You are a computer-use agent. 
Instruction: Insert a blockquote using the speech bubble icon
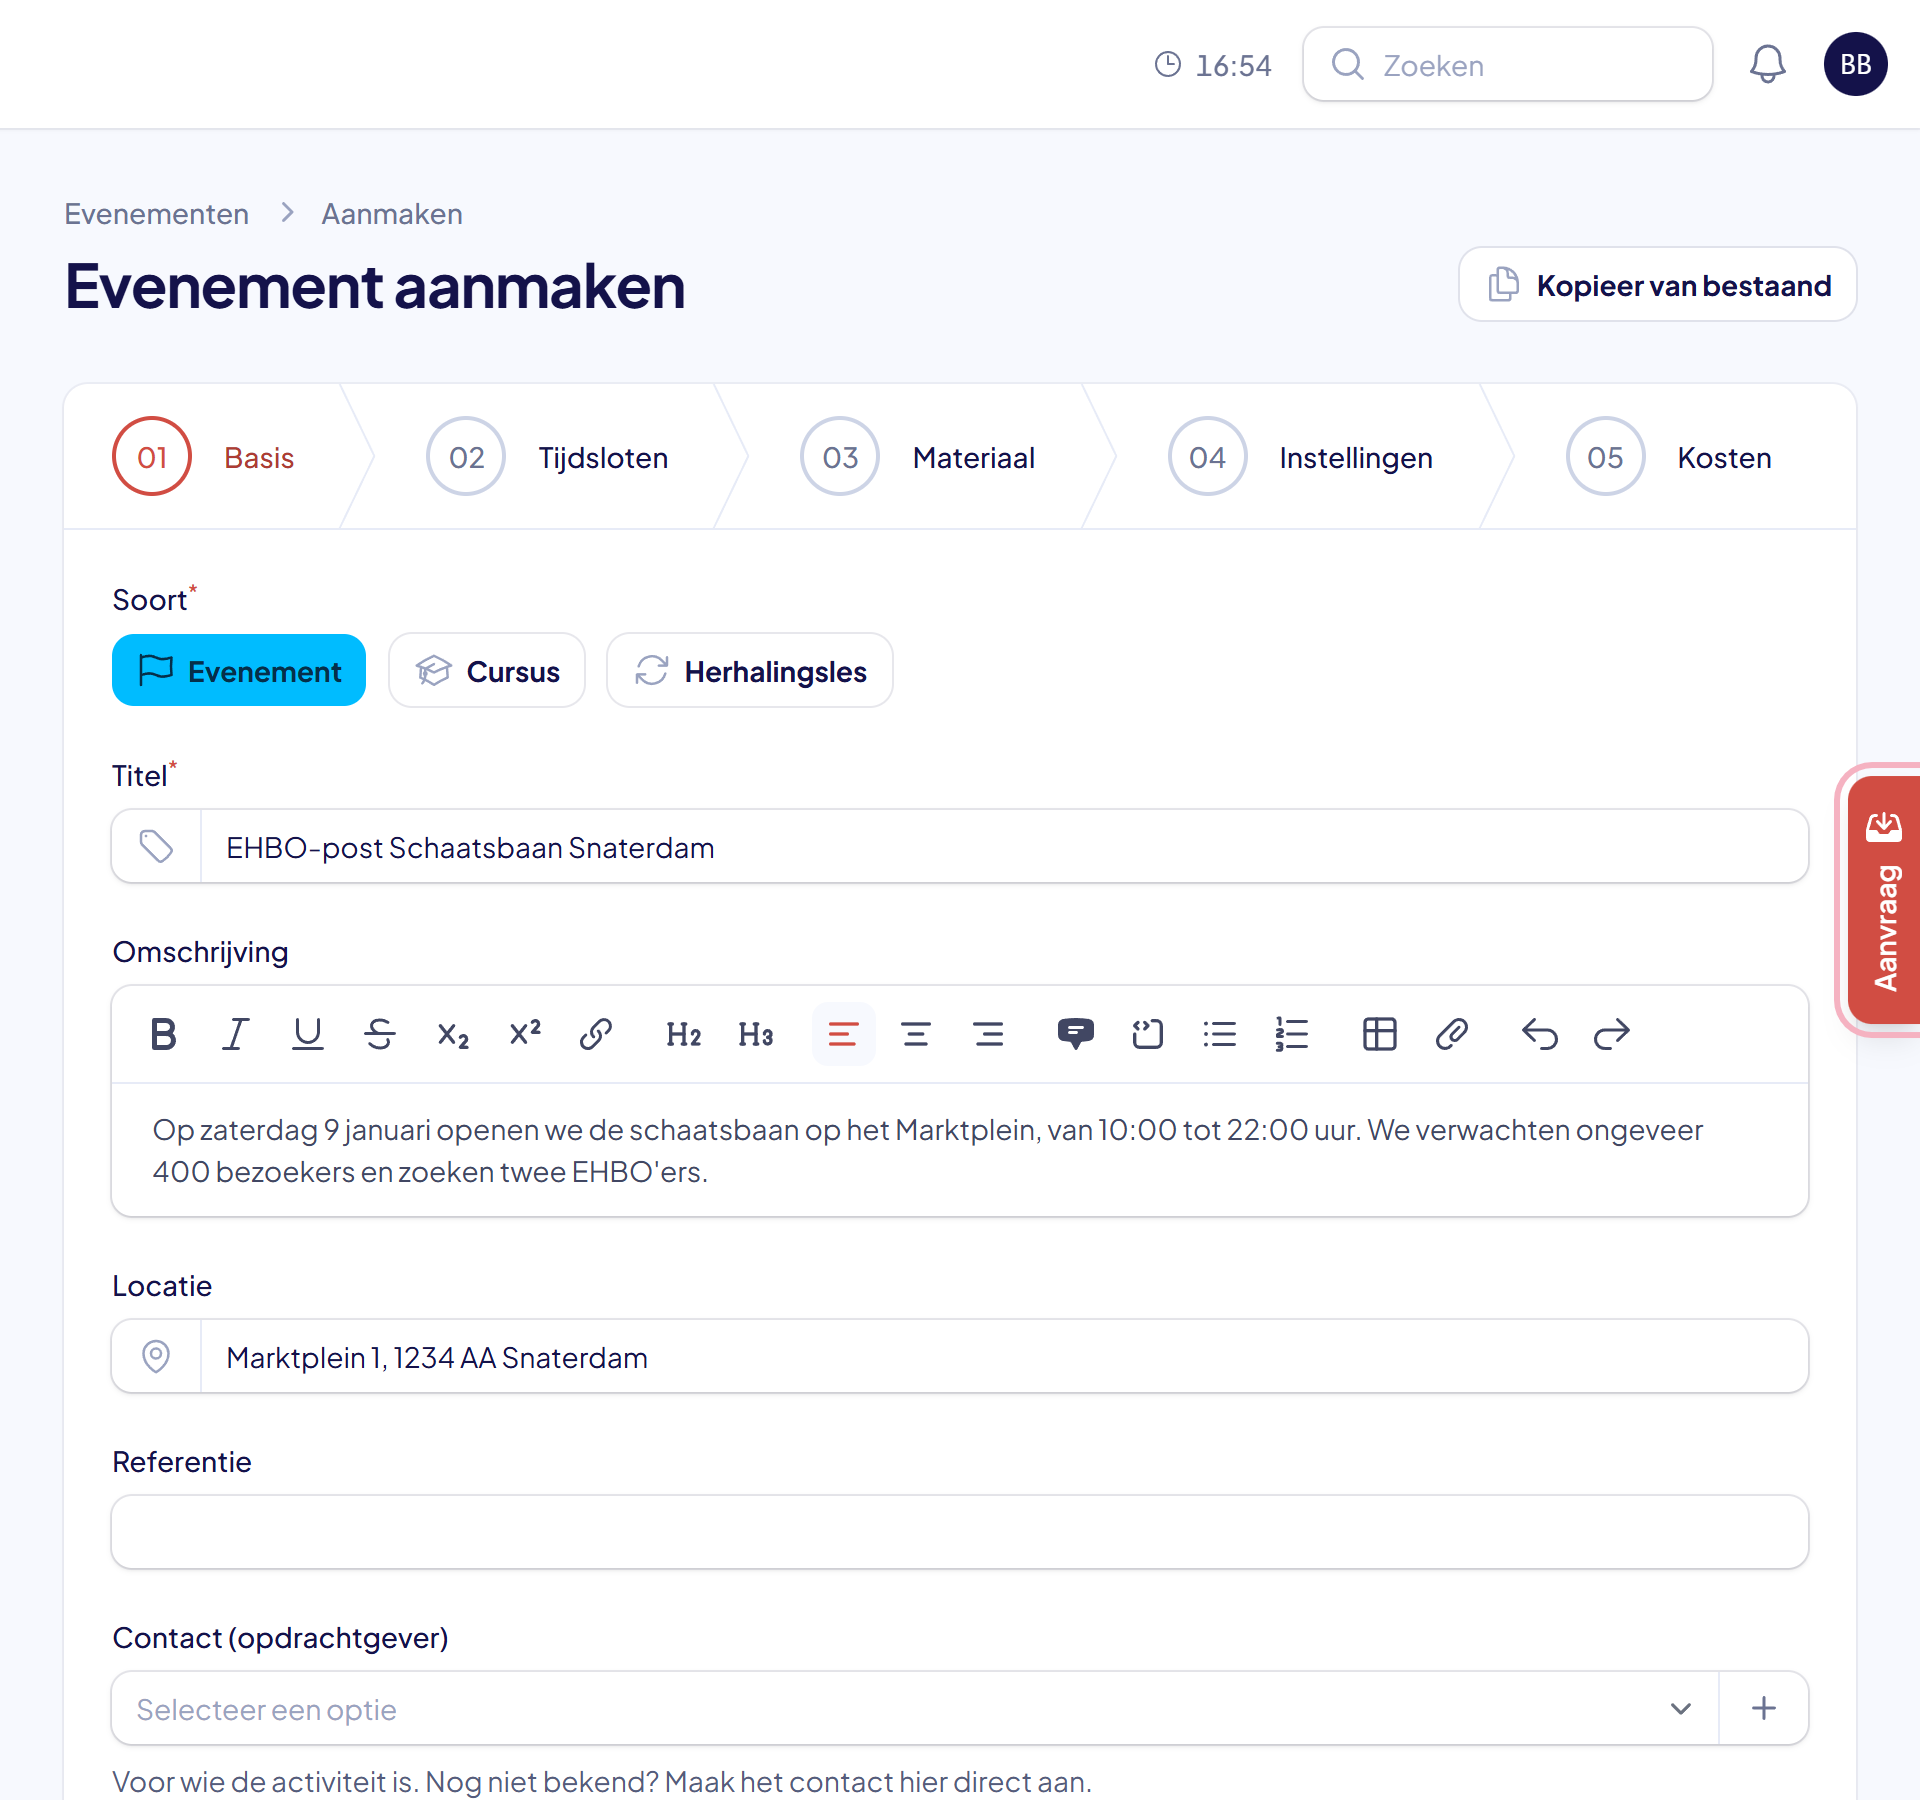click(1076, 1034)
